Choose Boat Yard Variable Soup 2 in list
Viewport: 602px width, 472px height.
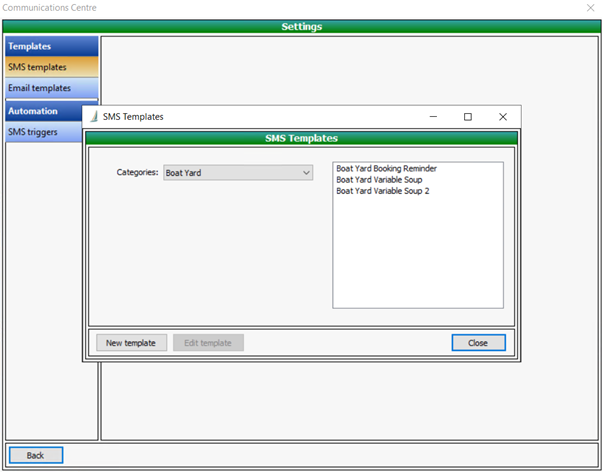pyautogui.click(x=382, y=191)
